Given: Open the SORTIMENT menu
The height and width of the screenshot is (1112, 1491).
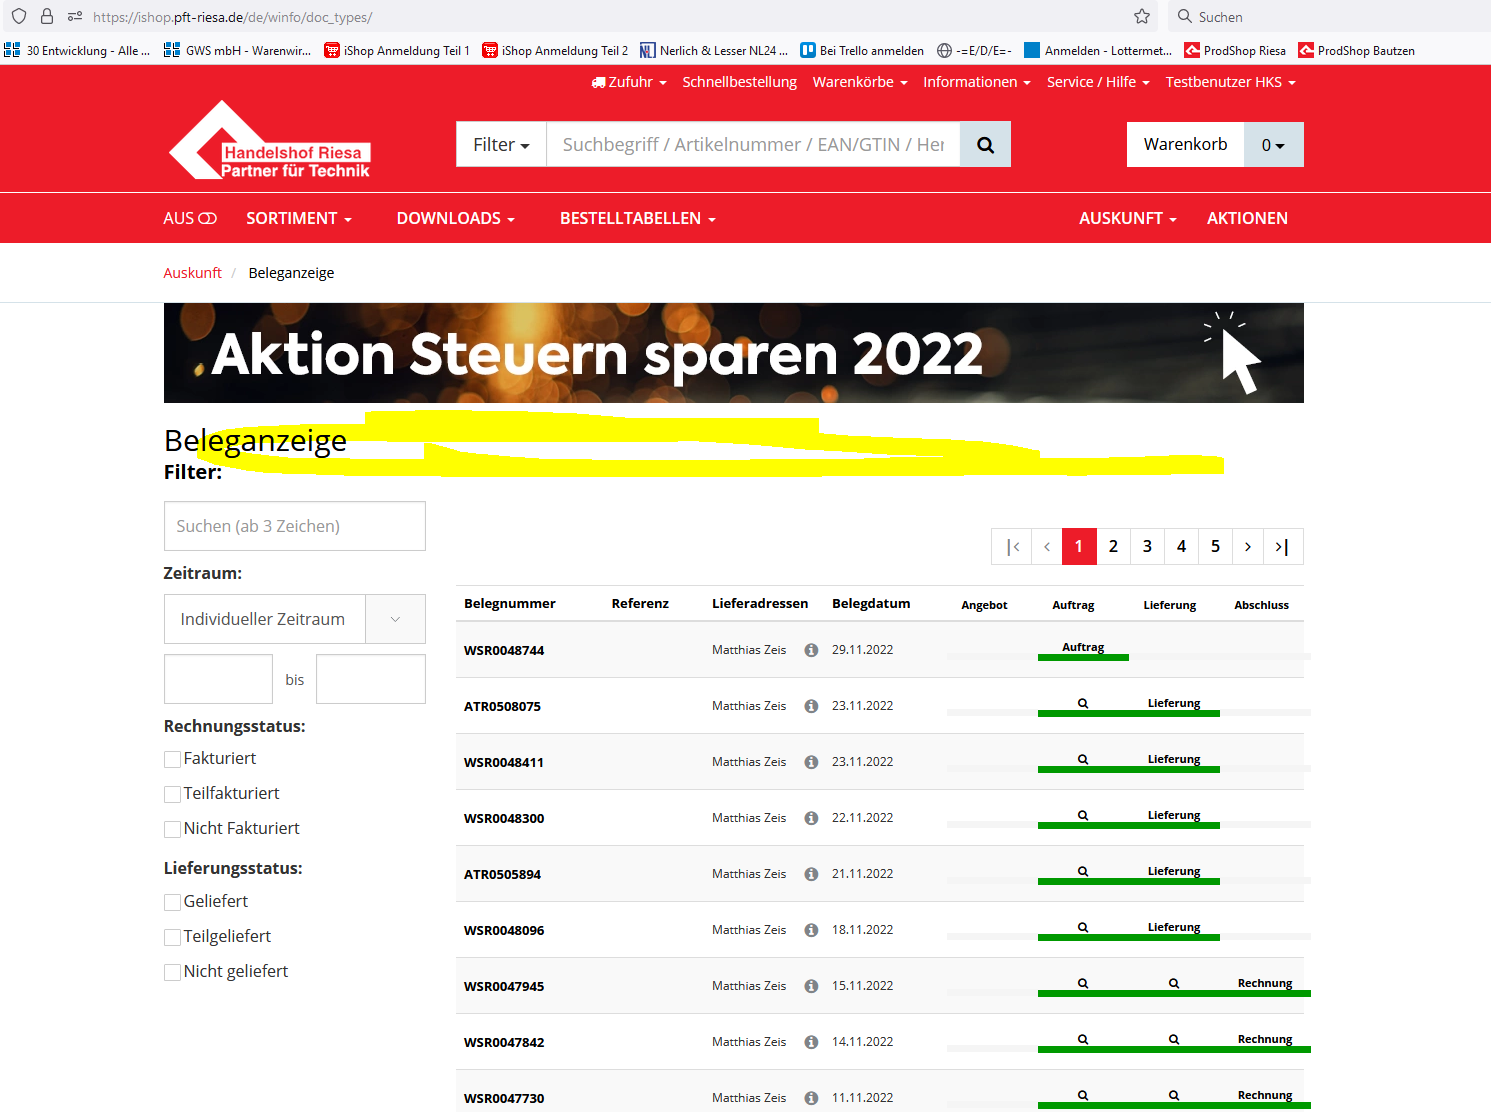Looking at the screenshot, I should point(298,218).
